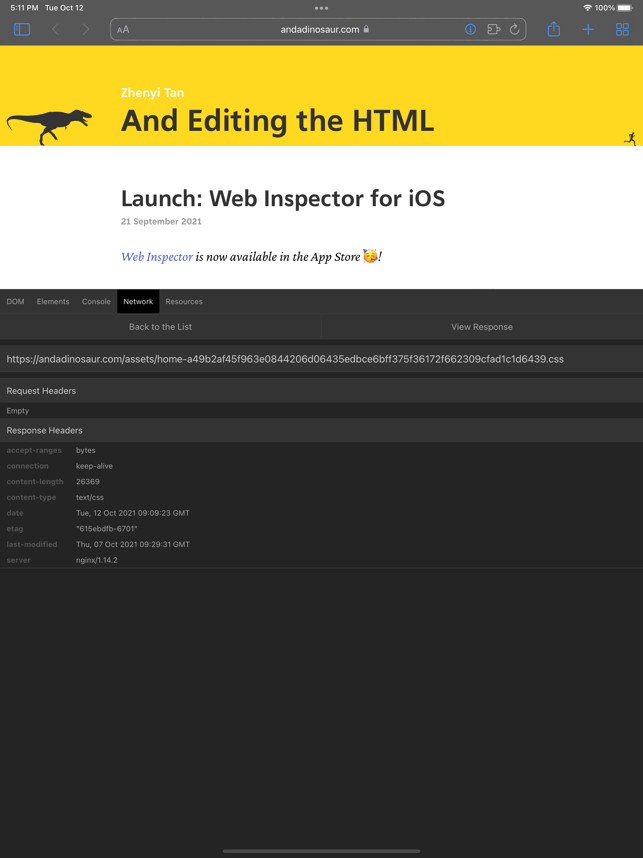Tap Back to the List
Screen dimensions: 643x858
160,327
